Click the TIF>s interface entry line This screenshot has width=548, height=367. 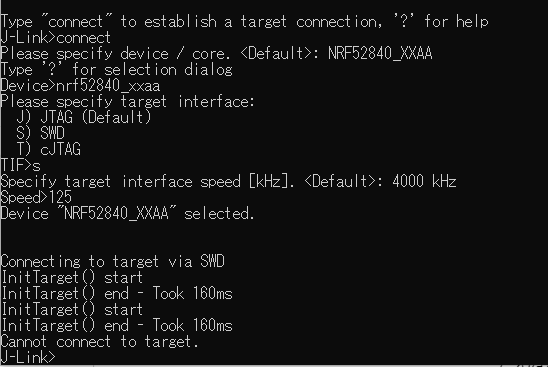[x=20, y=165]
